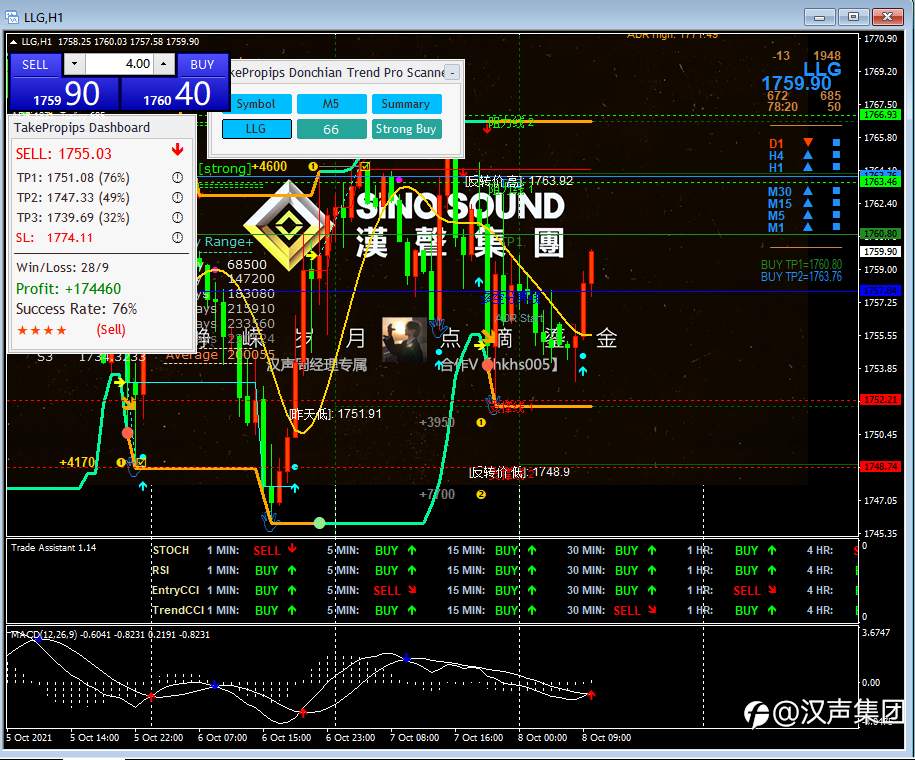Image resolution: width=915 pixels, height=760 pixels.
Task: Increase trade volume with up arrow stepper
Action: coord(164,64)
